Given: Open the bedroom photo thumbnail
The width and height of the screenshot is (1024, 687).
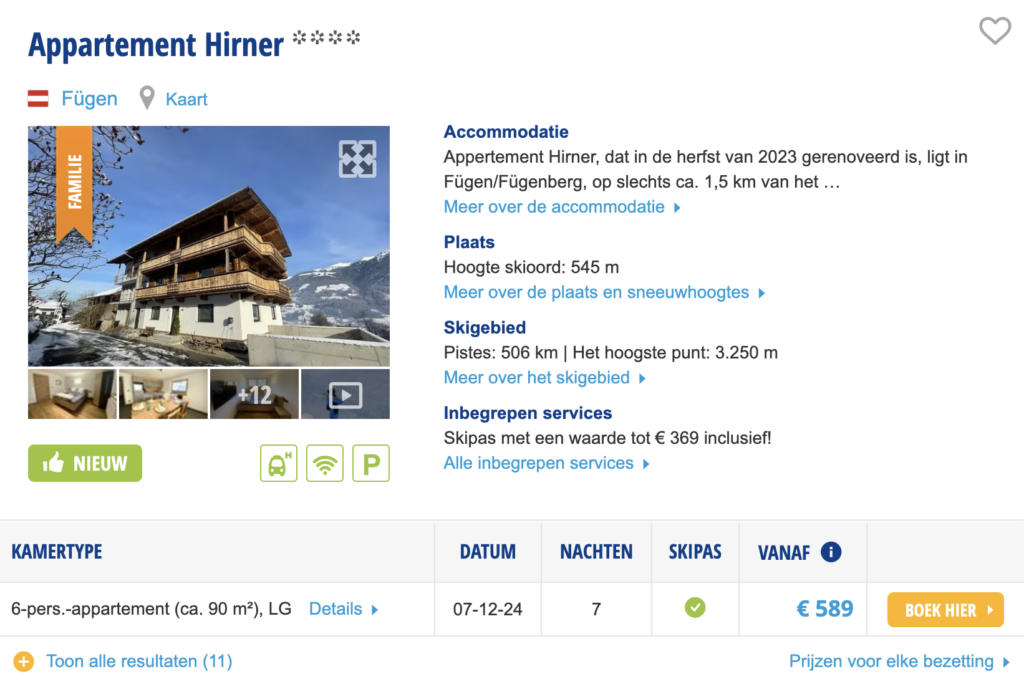Looking at the screenshot, I should pos(72,394).
